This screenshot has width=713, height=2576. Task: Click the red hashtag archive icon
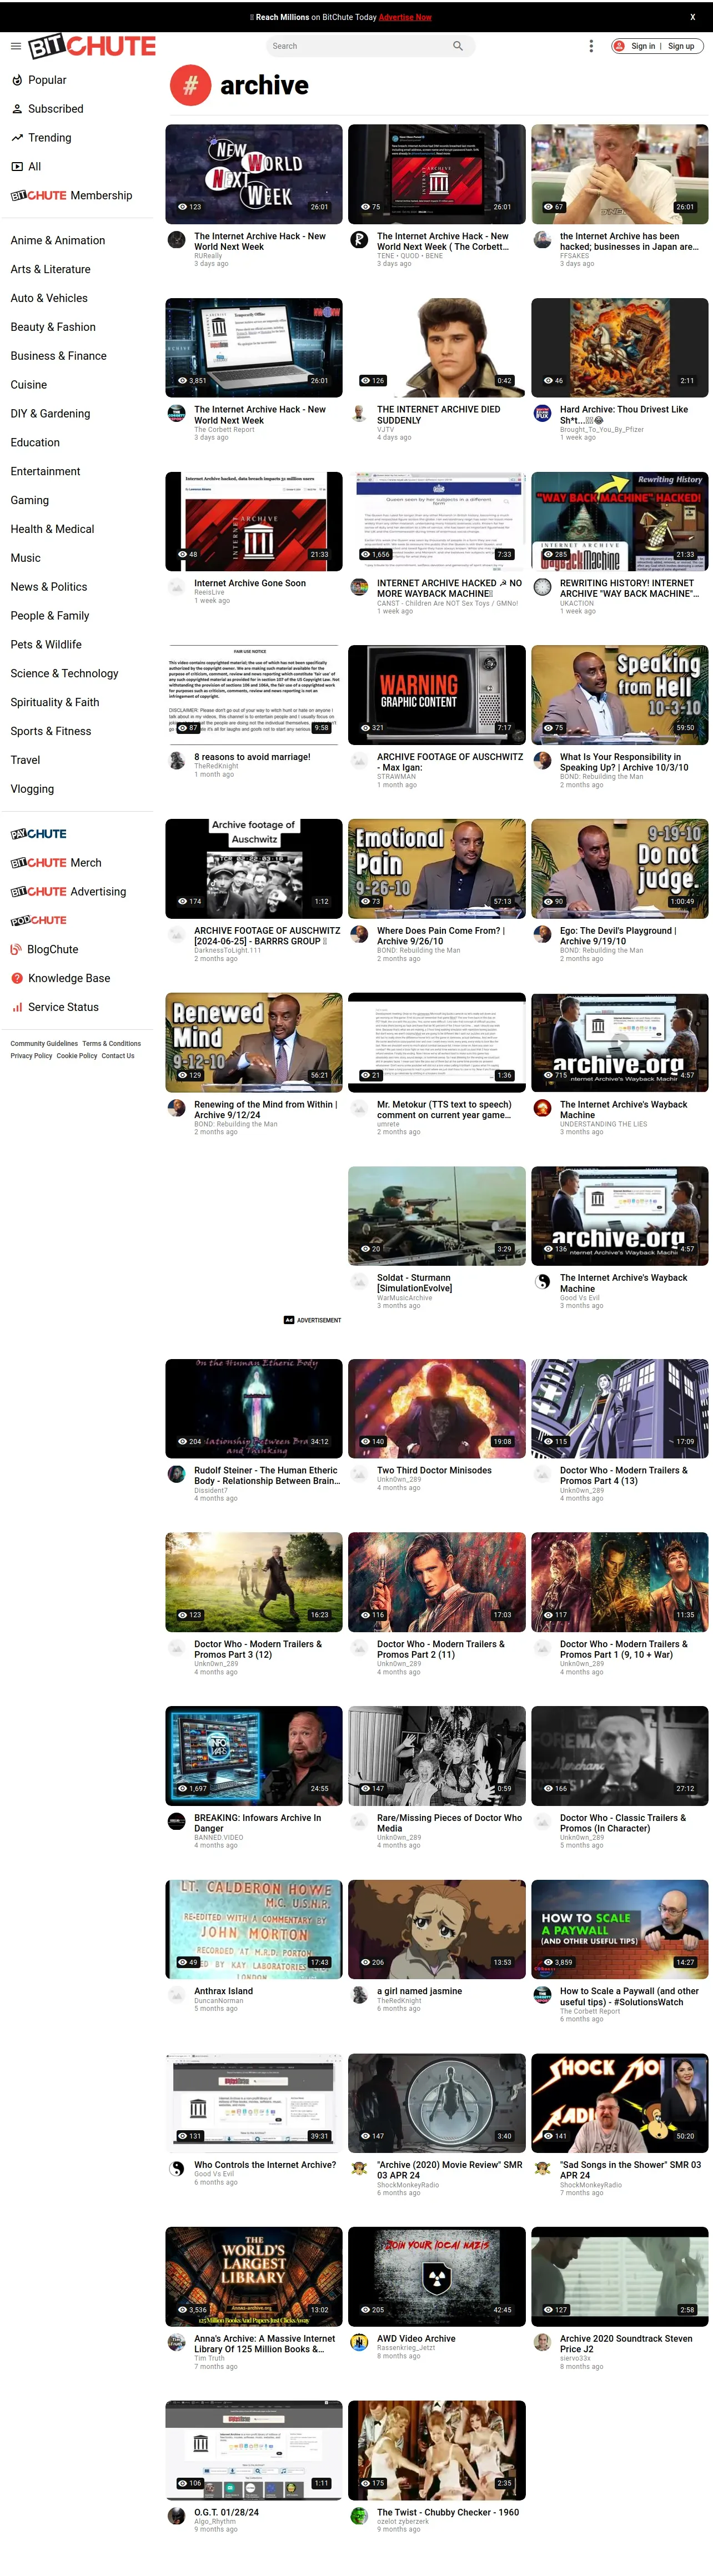pos(190,86)
